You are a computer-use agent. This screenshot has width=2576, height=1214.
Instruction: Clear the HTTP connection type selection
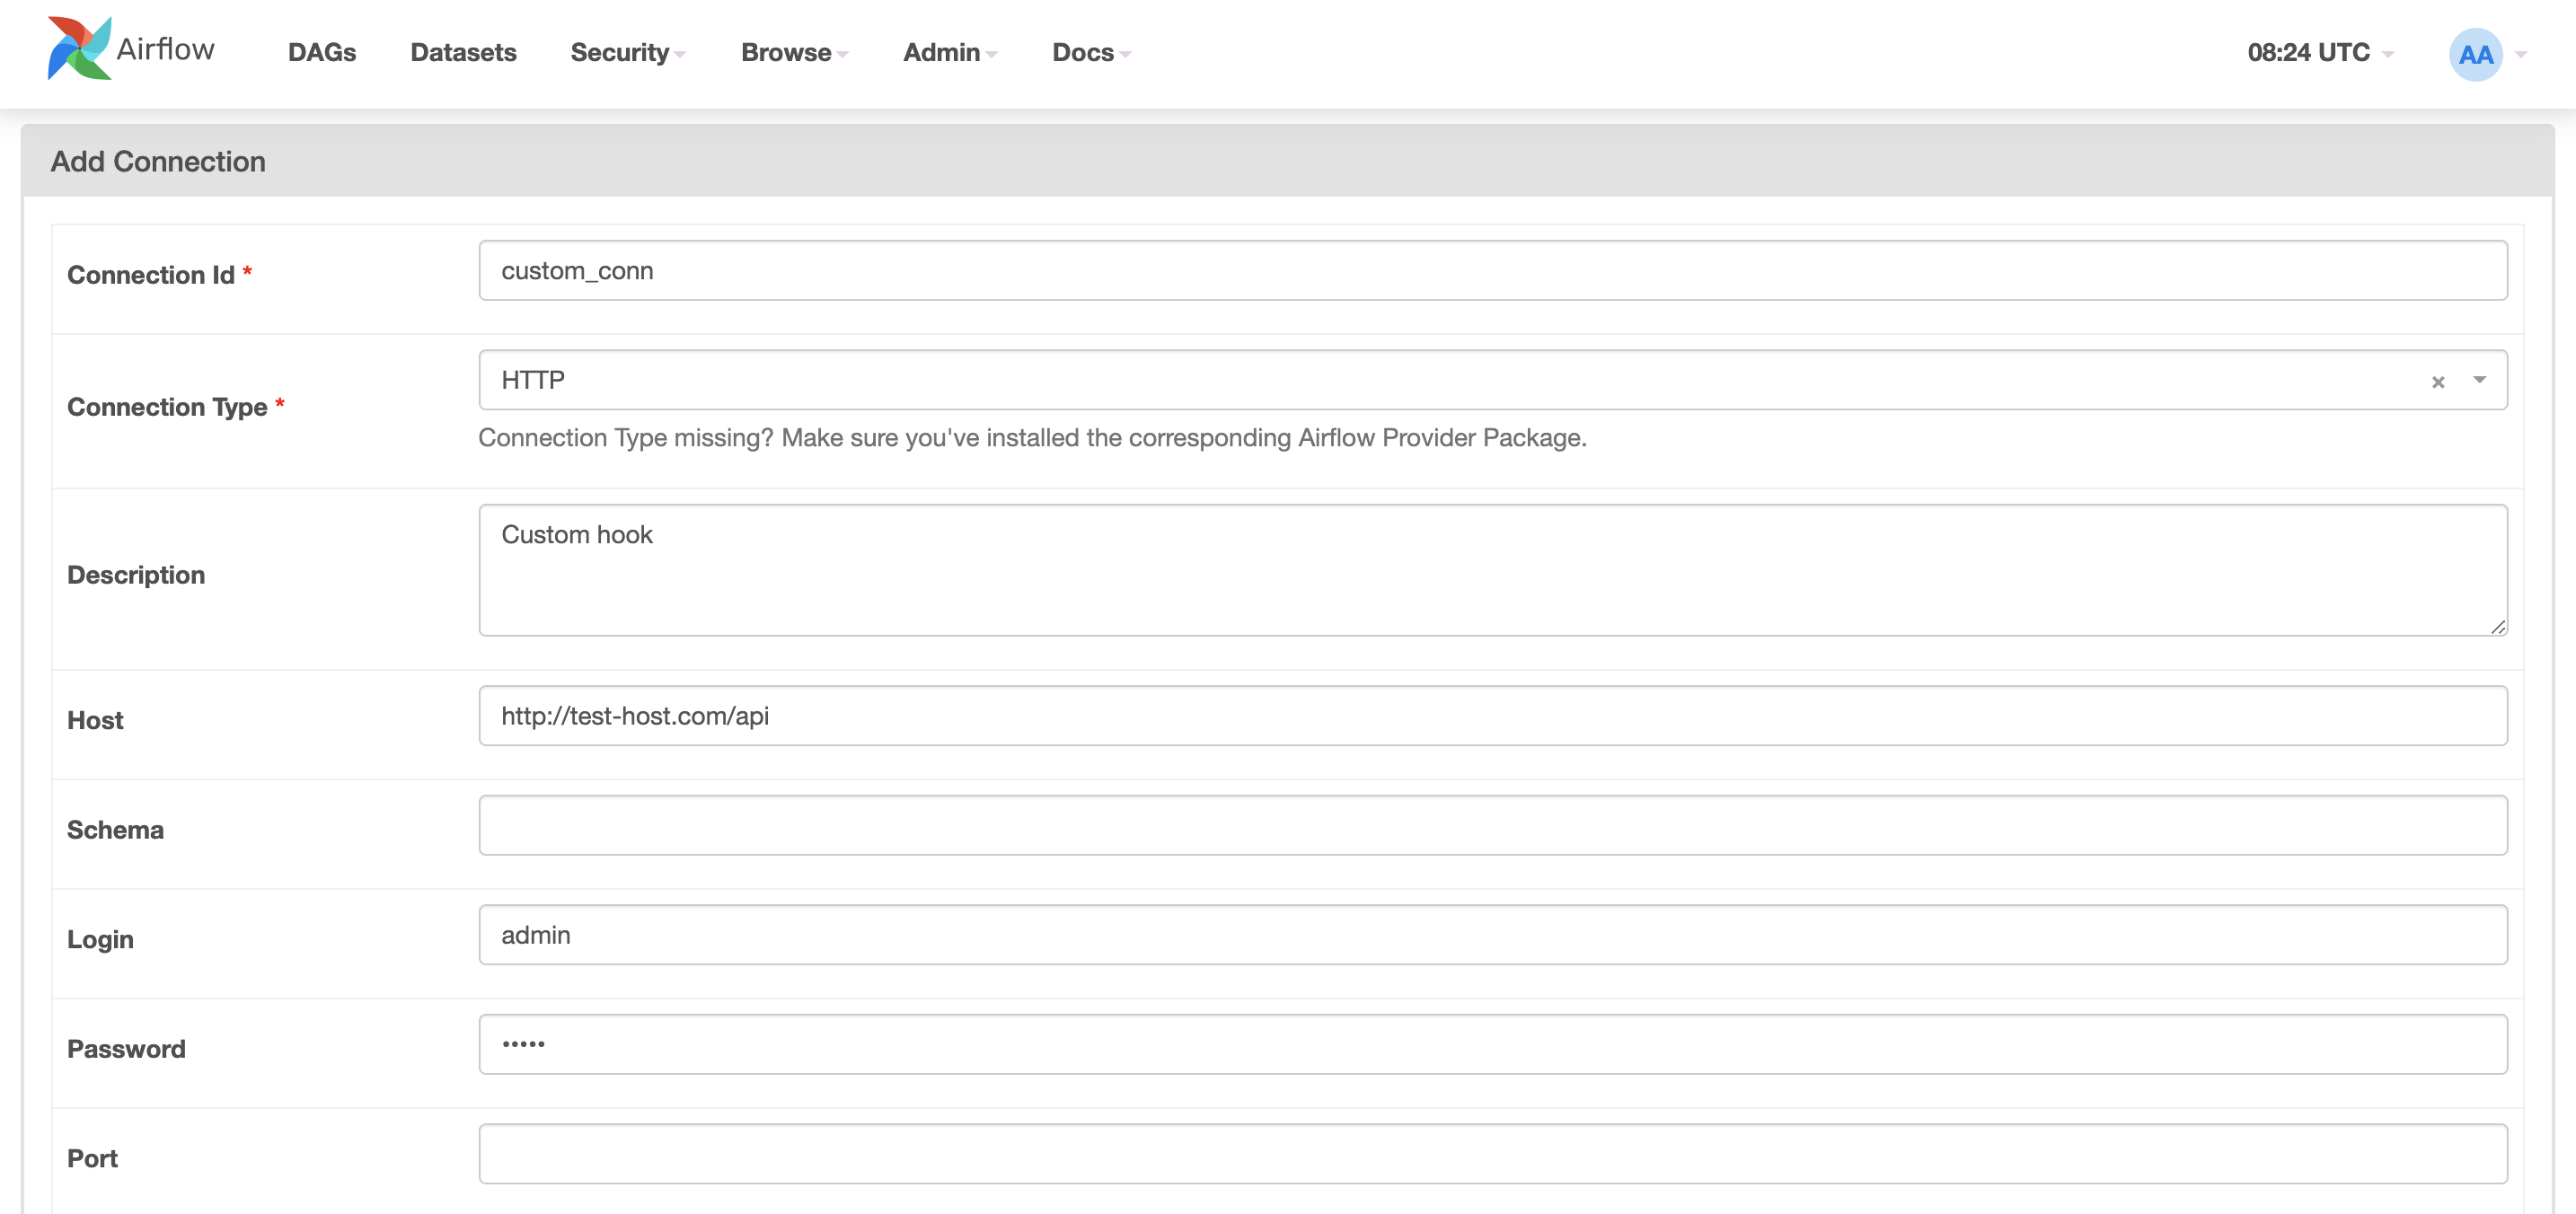point(2438,382)
